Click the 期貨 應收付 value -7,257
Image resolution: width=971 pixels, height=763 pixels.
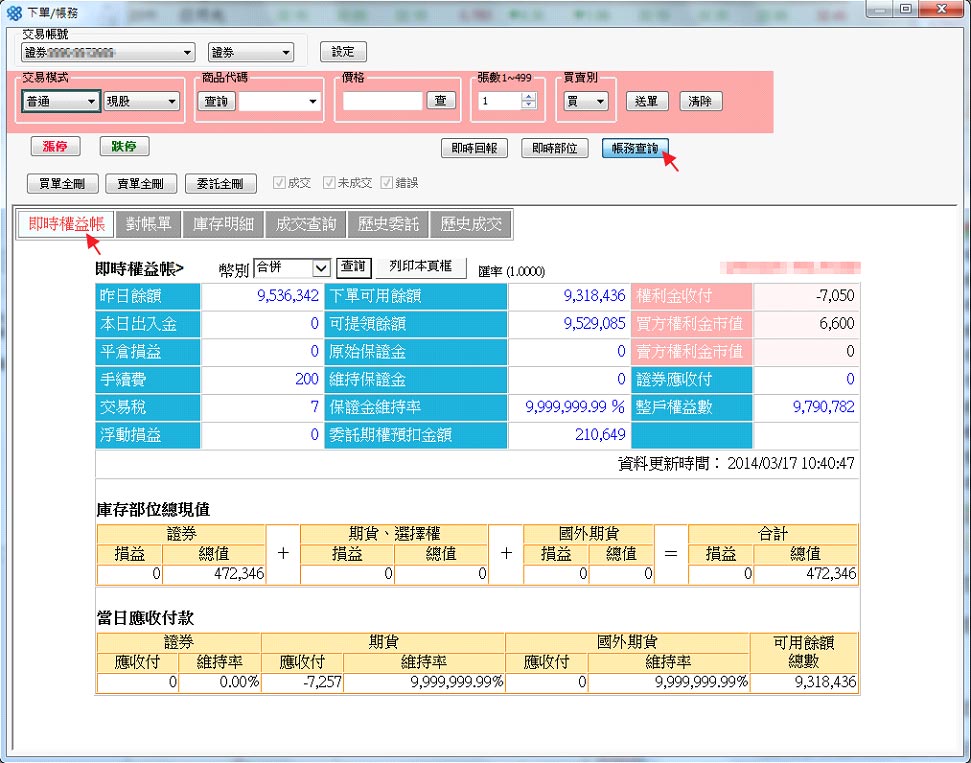[x=323, y=682]
